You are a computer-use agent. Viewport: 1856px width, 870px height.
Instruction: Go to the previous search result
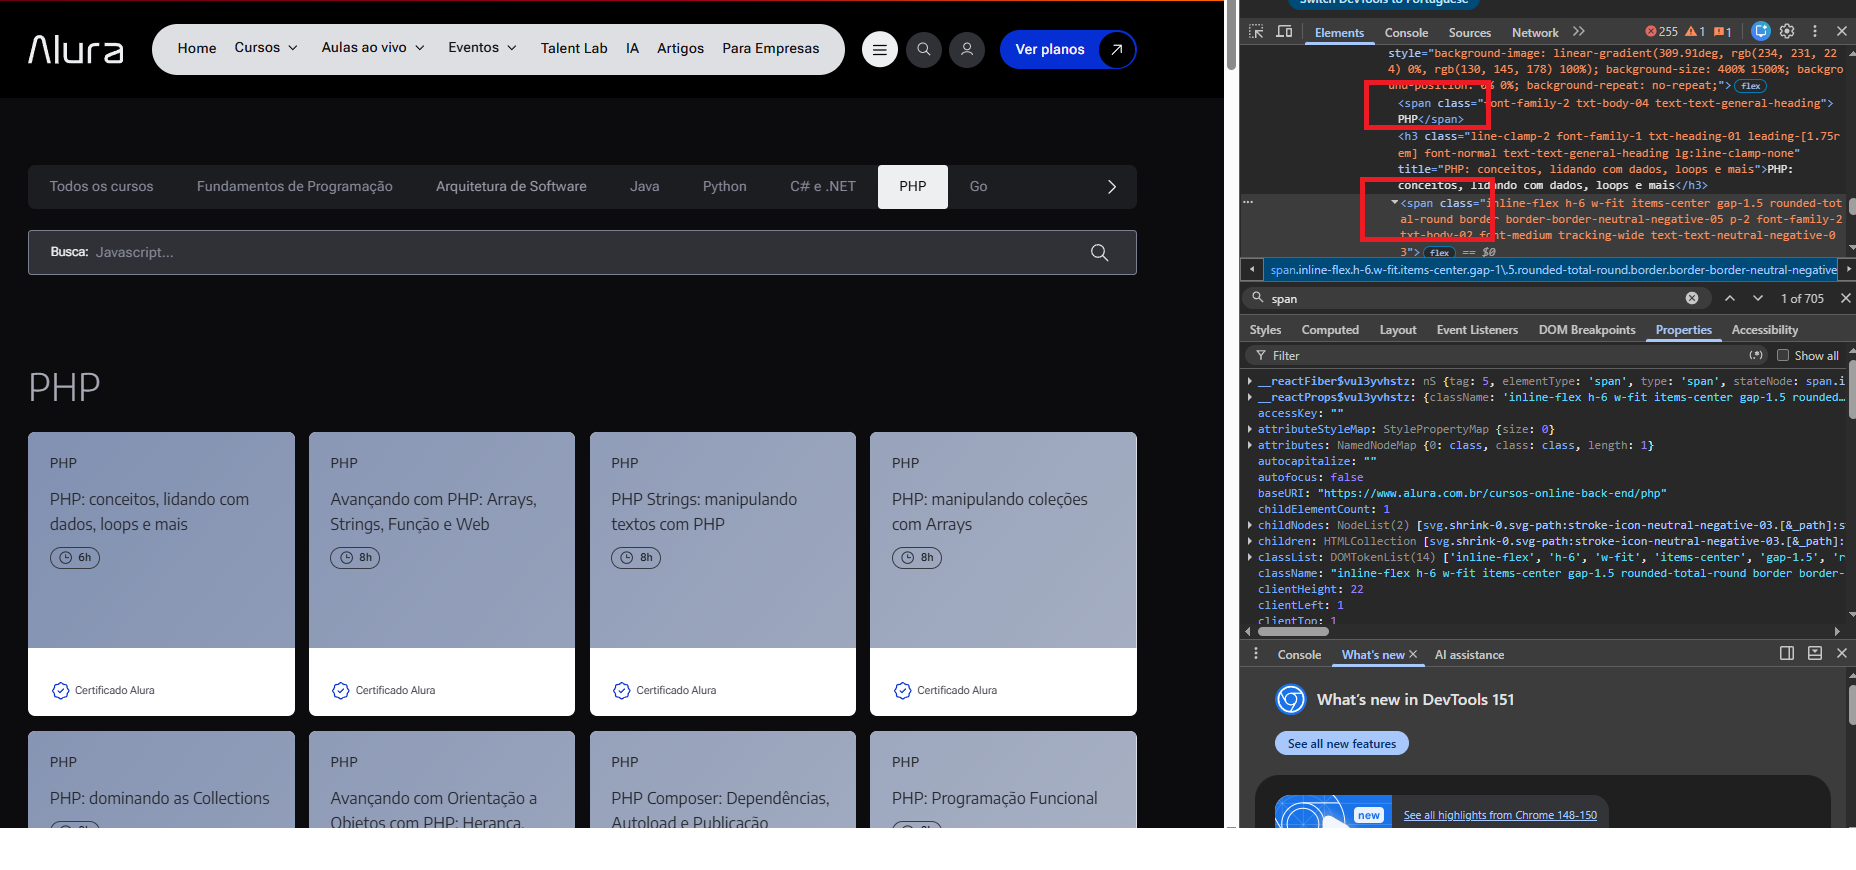[1730, 298]
